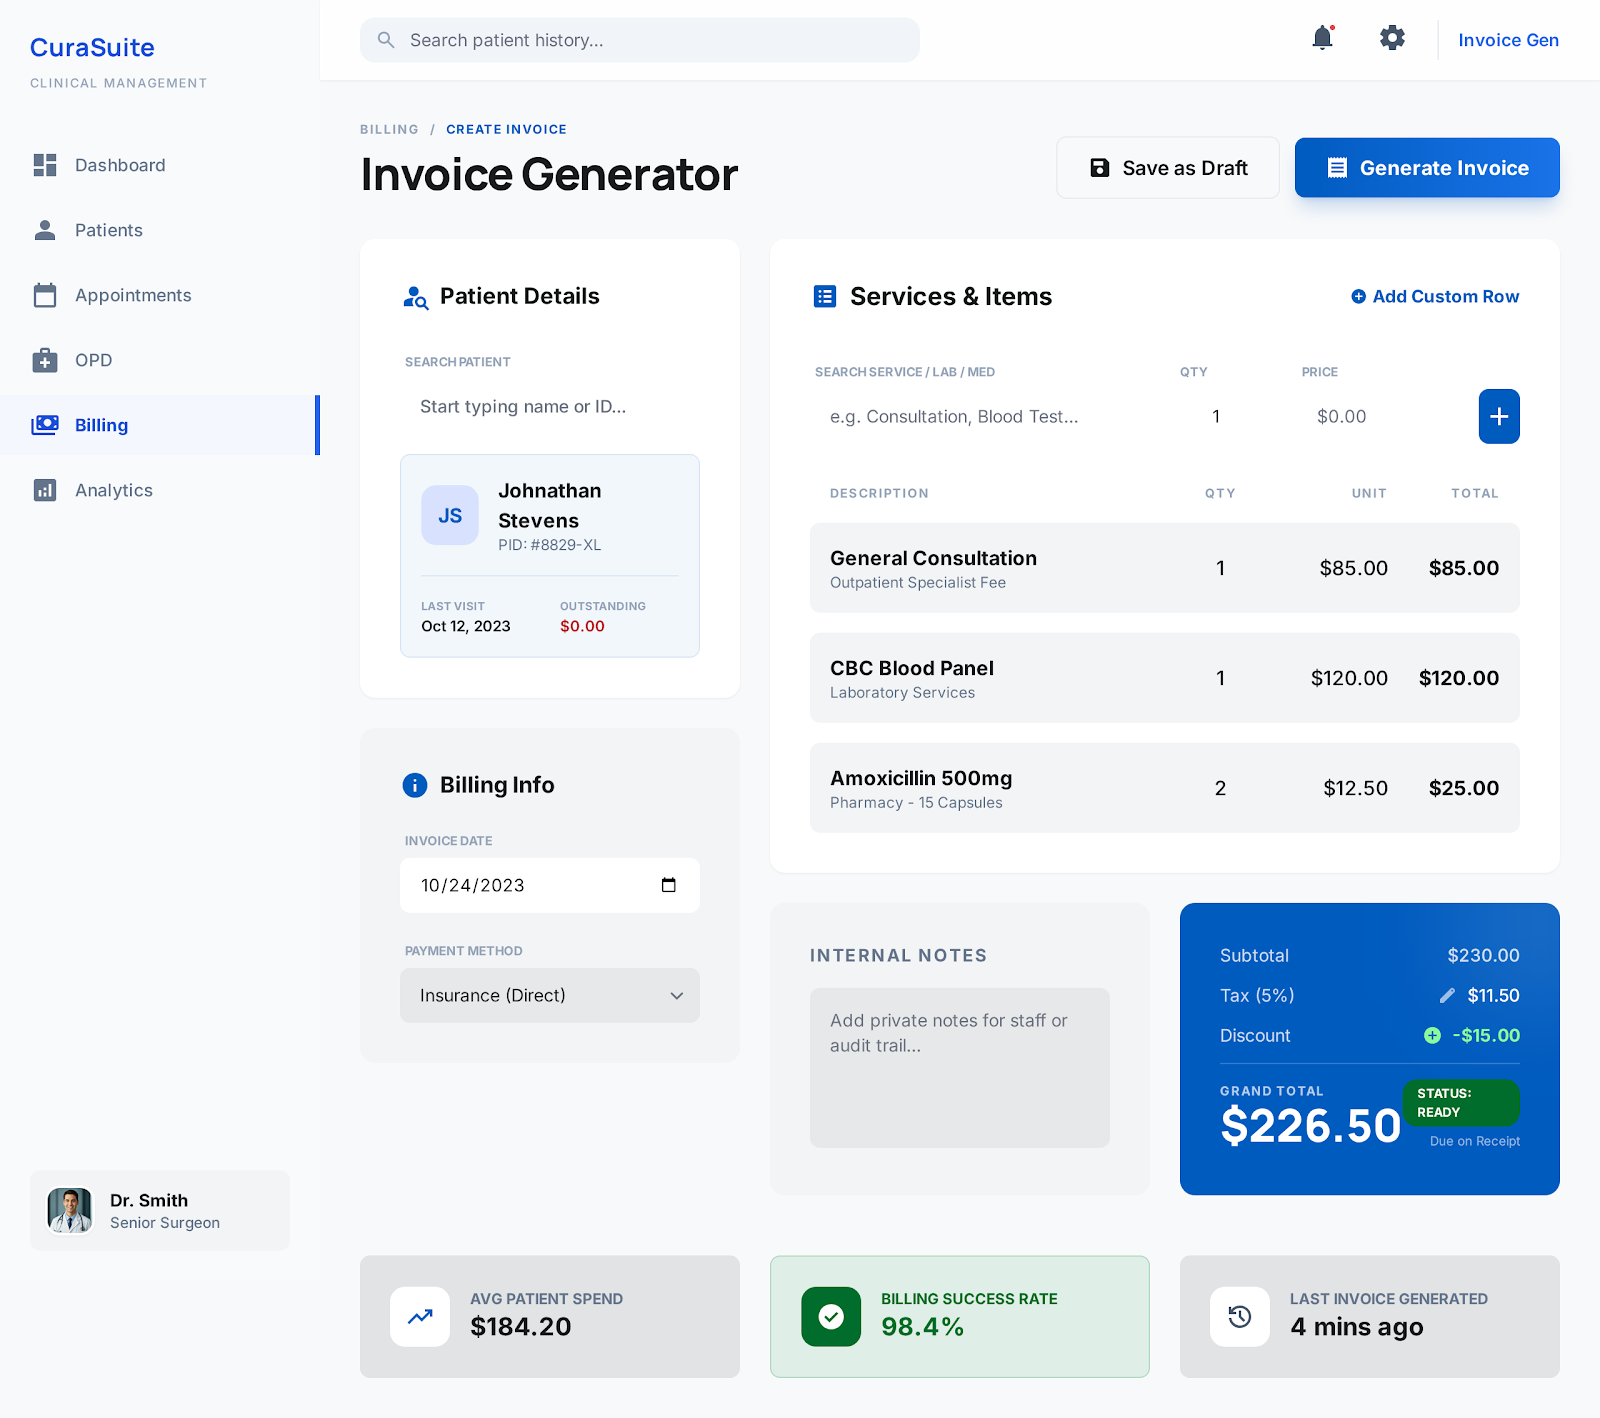
Task: Open Dr. Smith profile card
Action: tap(160, 1210)
